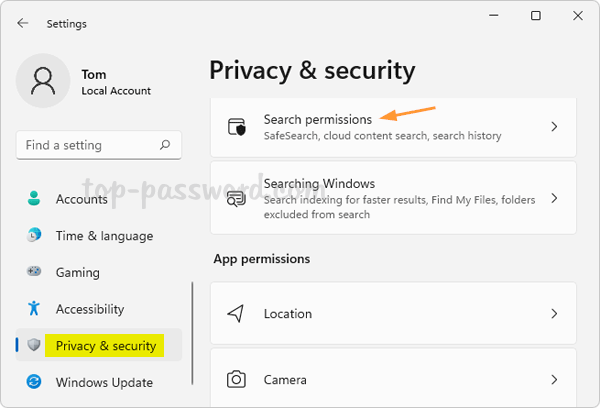
Task: Click the Camera icon
Action: click(x=237, y=379)
